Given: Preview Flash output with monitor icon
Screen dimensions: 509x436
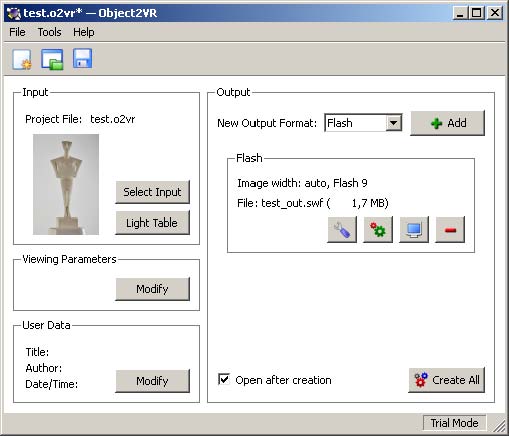Looking at the screenshot, I should click(x=414, y=229).
